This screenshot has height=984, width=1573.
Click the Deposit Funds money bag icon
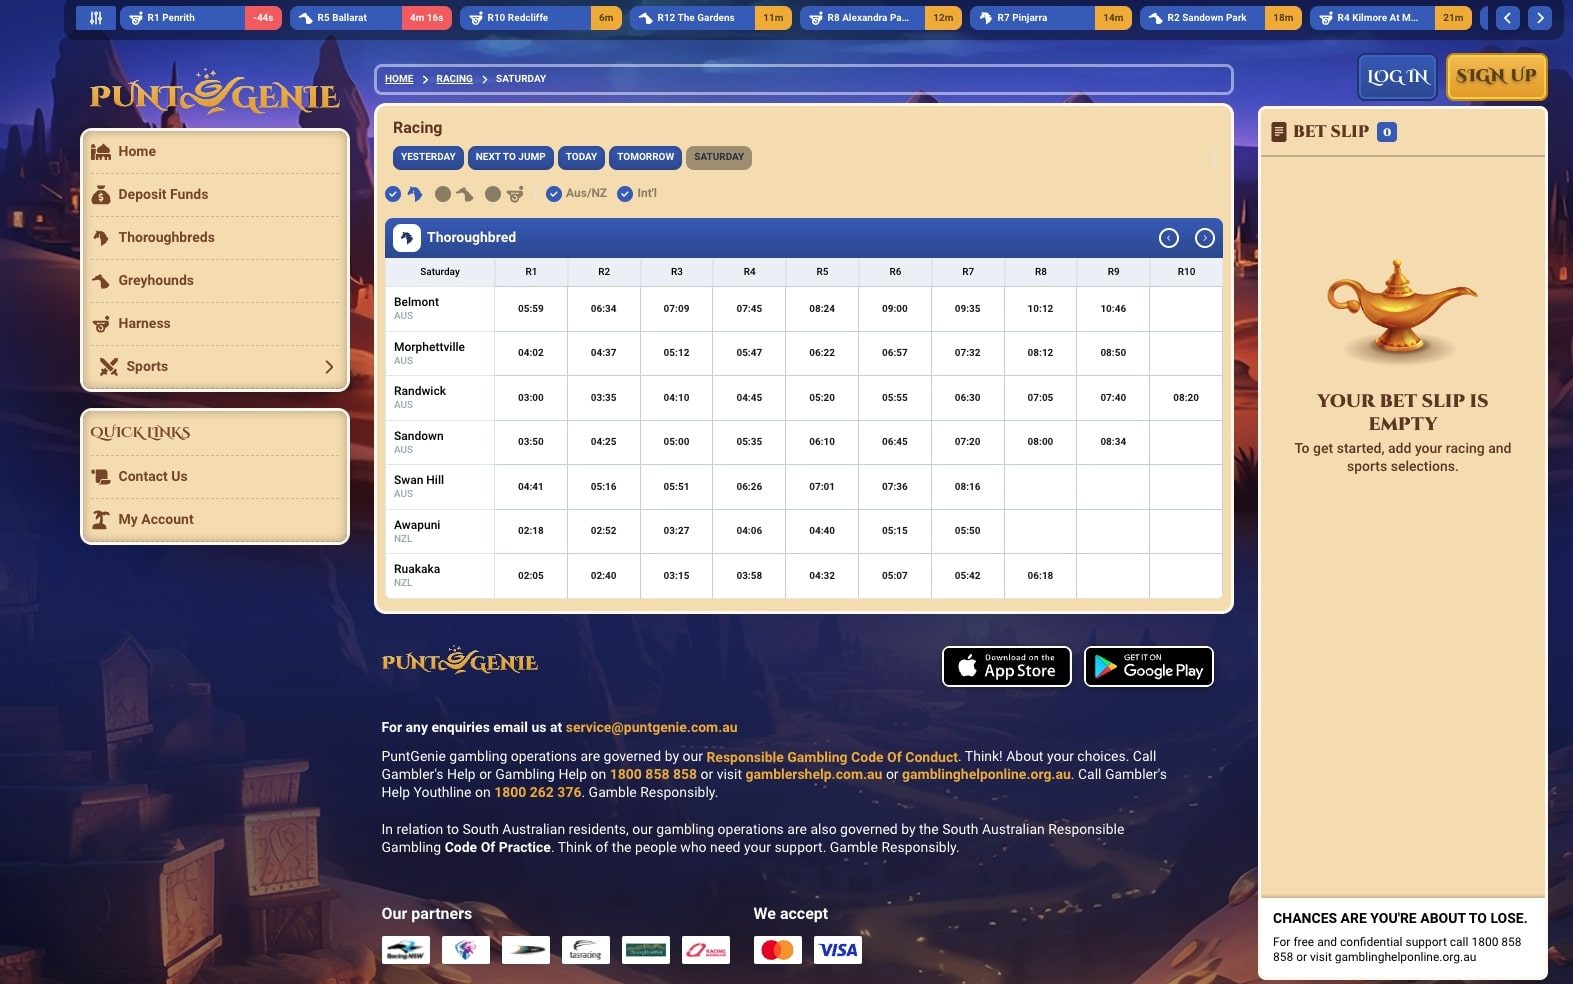[x=101, y=195]
